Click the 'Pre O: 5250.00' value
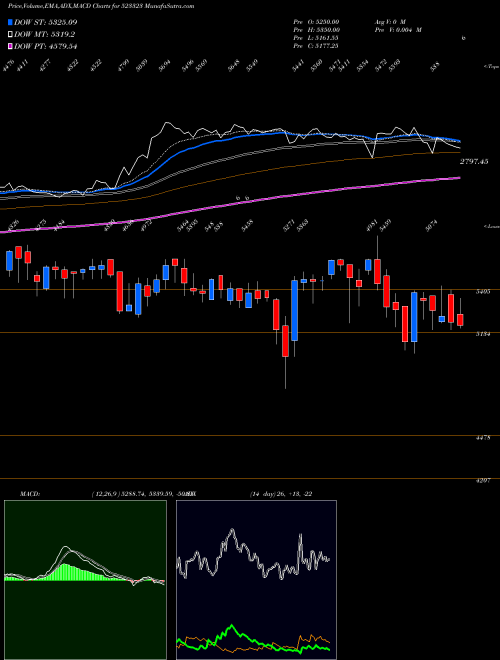 (x=316, y=21)
